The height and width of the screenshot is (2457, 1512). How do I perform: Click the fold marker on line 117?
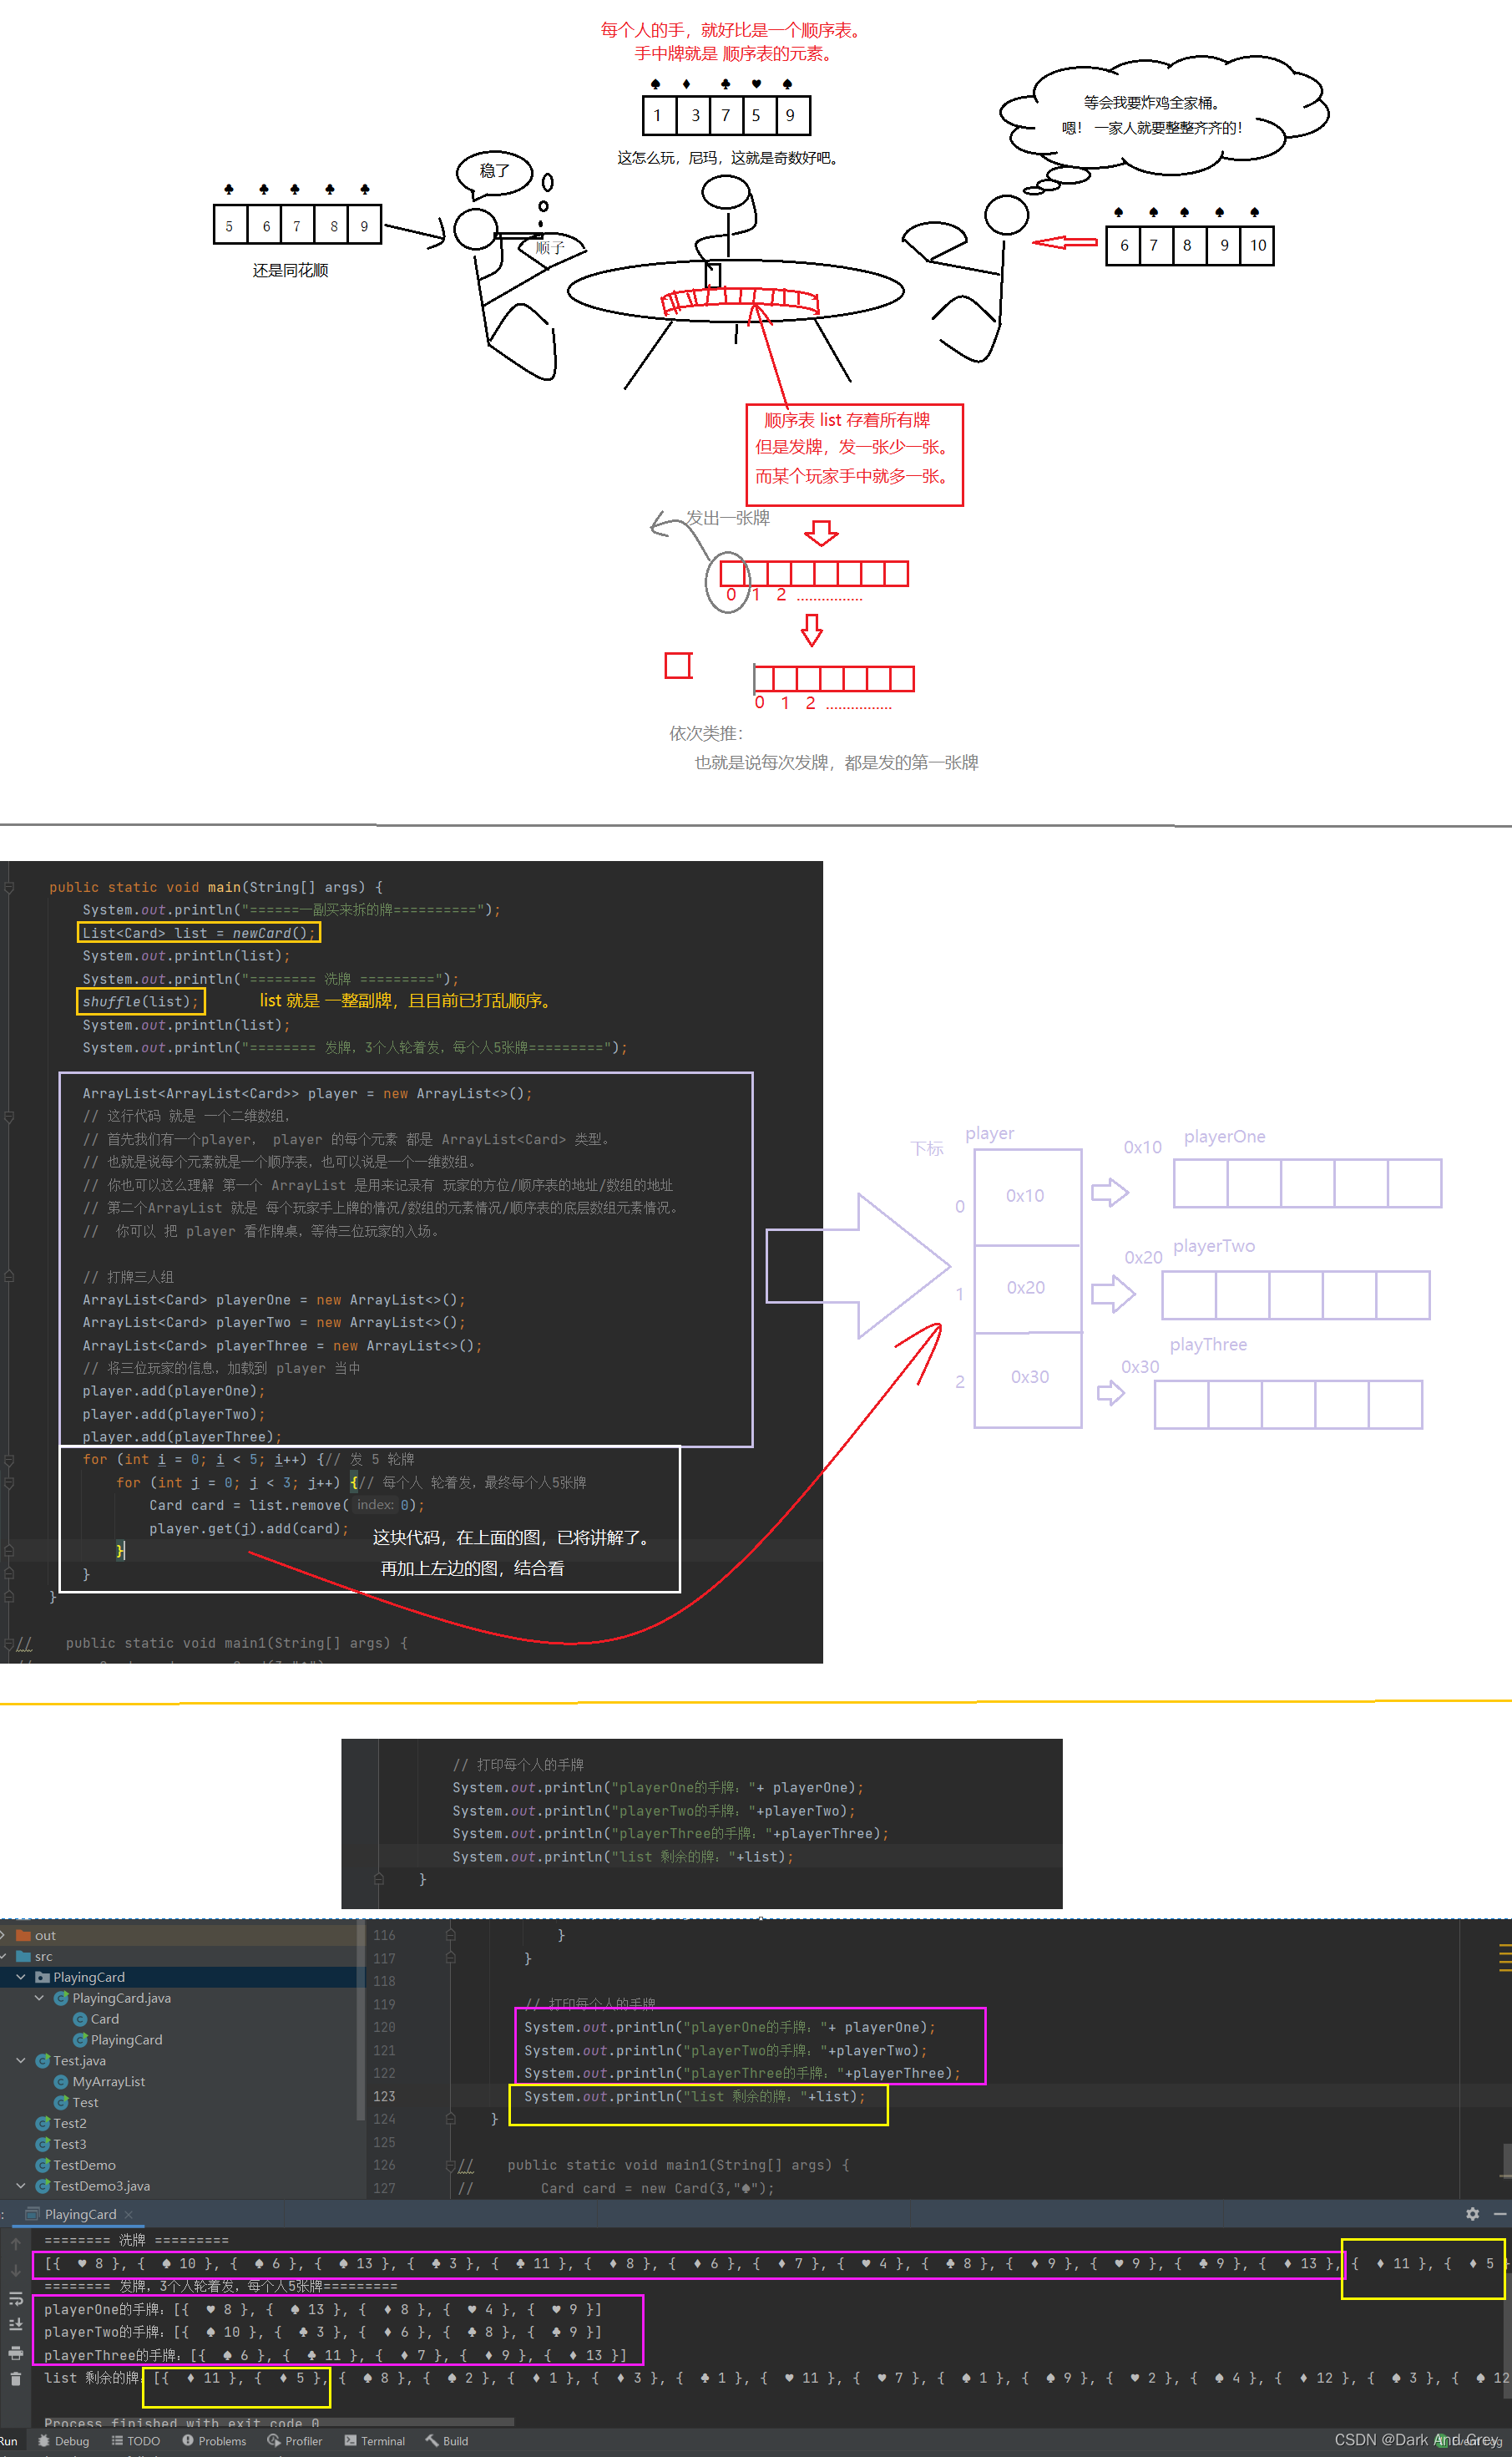(451, 1957)
